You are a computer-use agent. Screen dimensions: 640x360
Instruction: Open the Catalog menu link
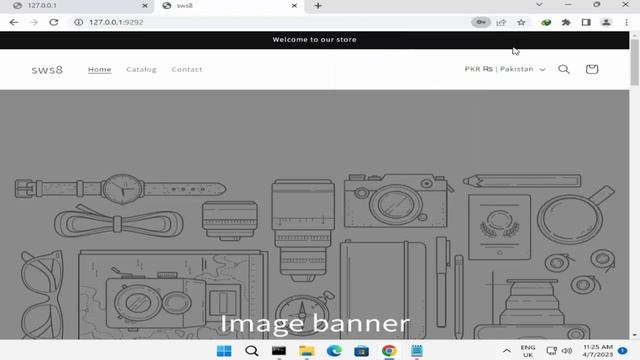click(141, 69)
